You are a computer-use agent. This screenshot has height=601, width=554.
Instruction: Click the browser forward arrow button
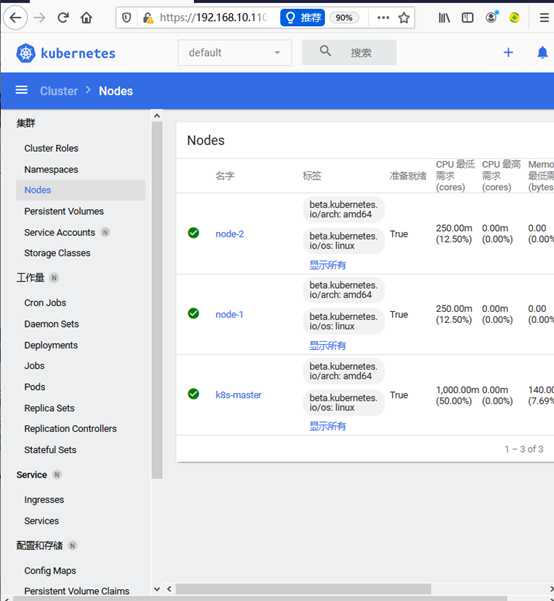click(x=39, y=18)
